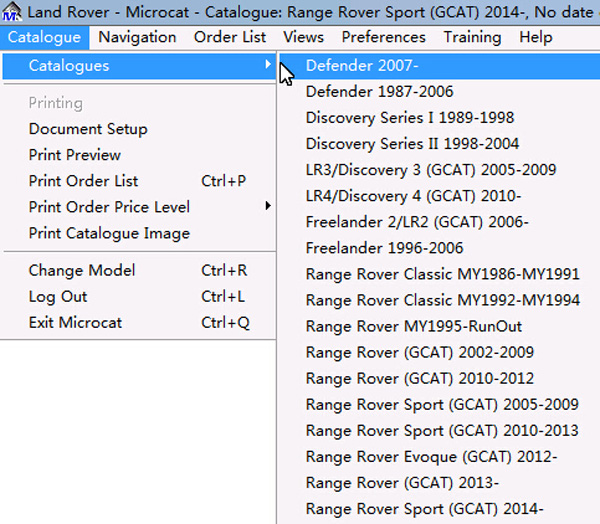Open the Training menu
The width and height of the screenshot is (600, 524).
[472, 38]
